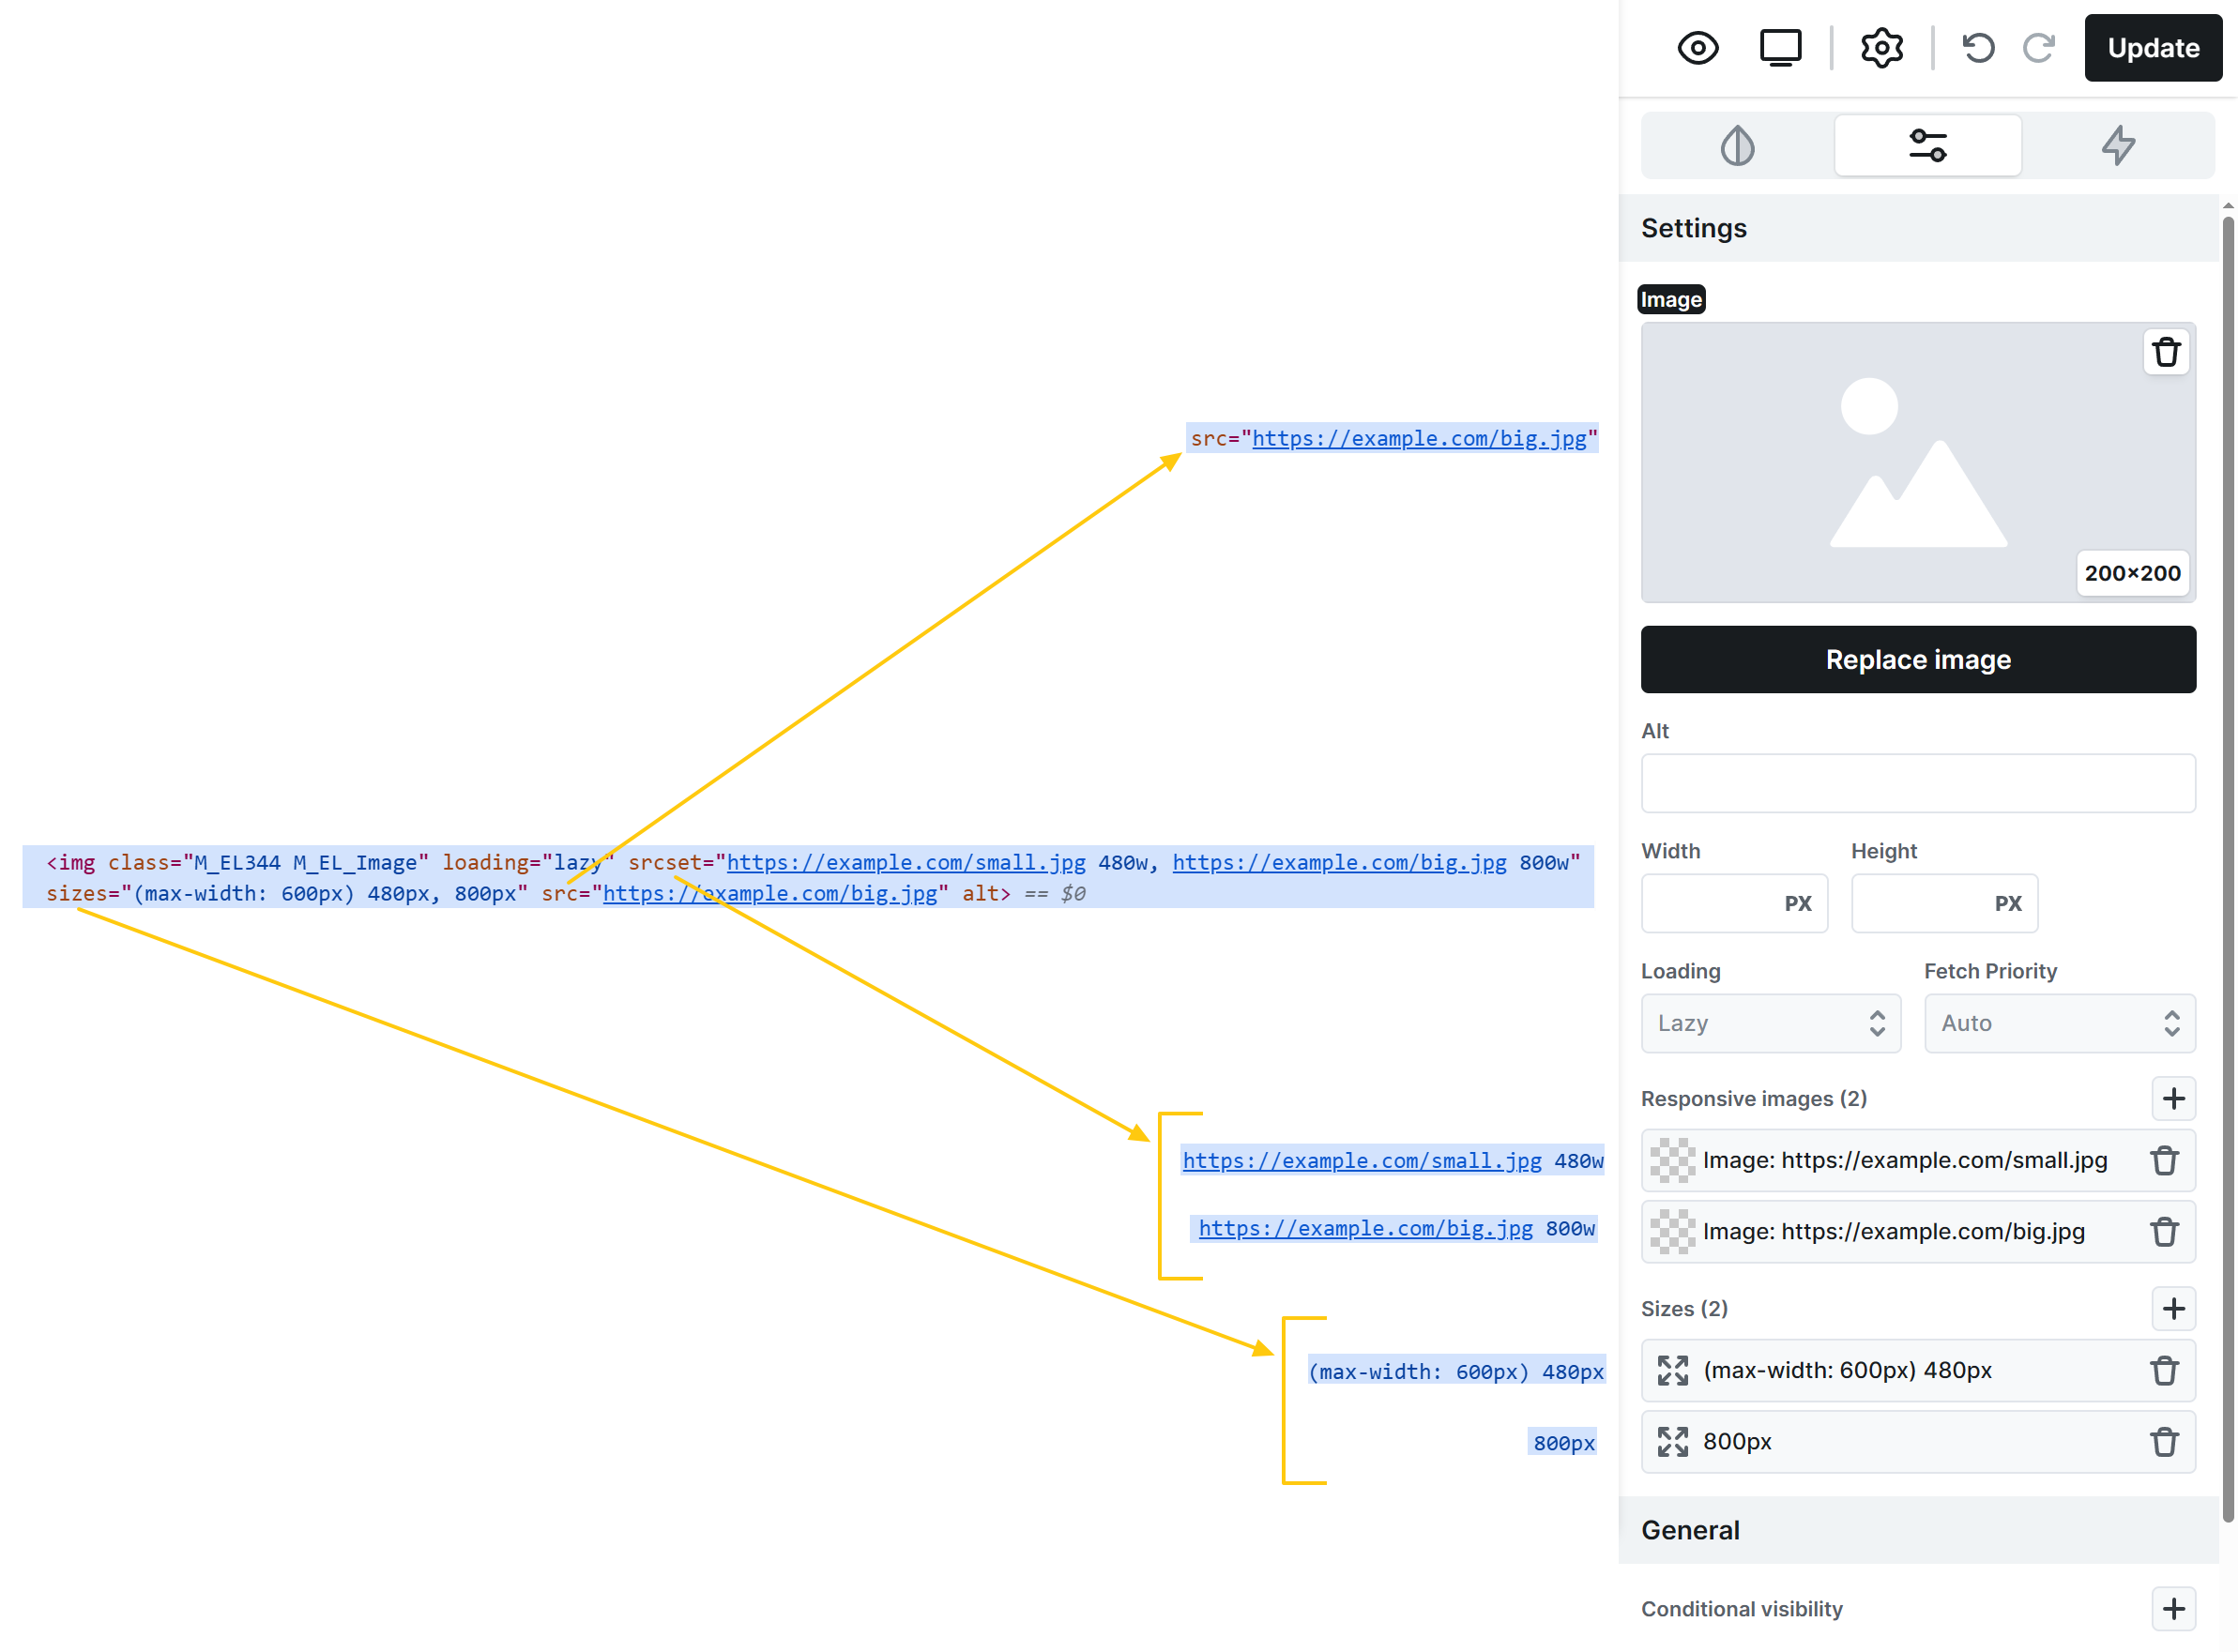Expand Conditional visibility with plus button

[x=2172, y=1608]
